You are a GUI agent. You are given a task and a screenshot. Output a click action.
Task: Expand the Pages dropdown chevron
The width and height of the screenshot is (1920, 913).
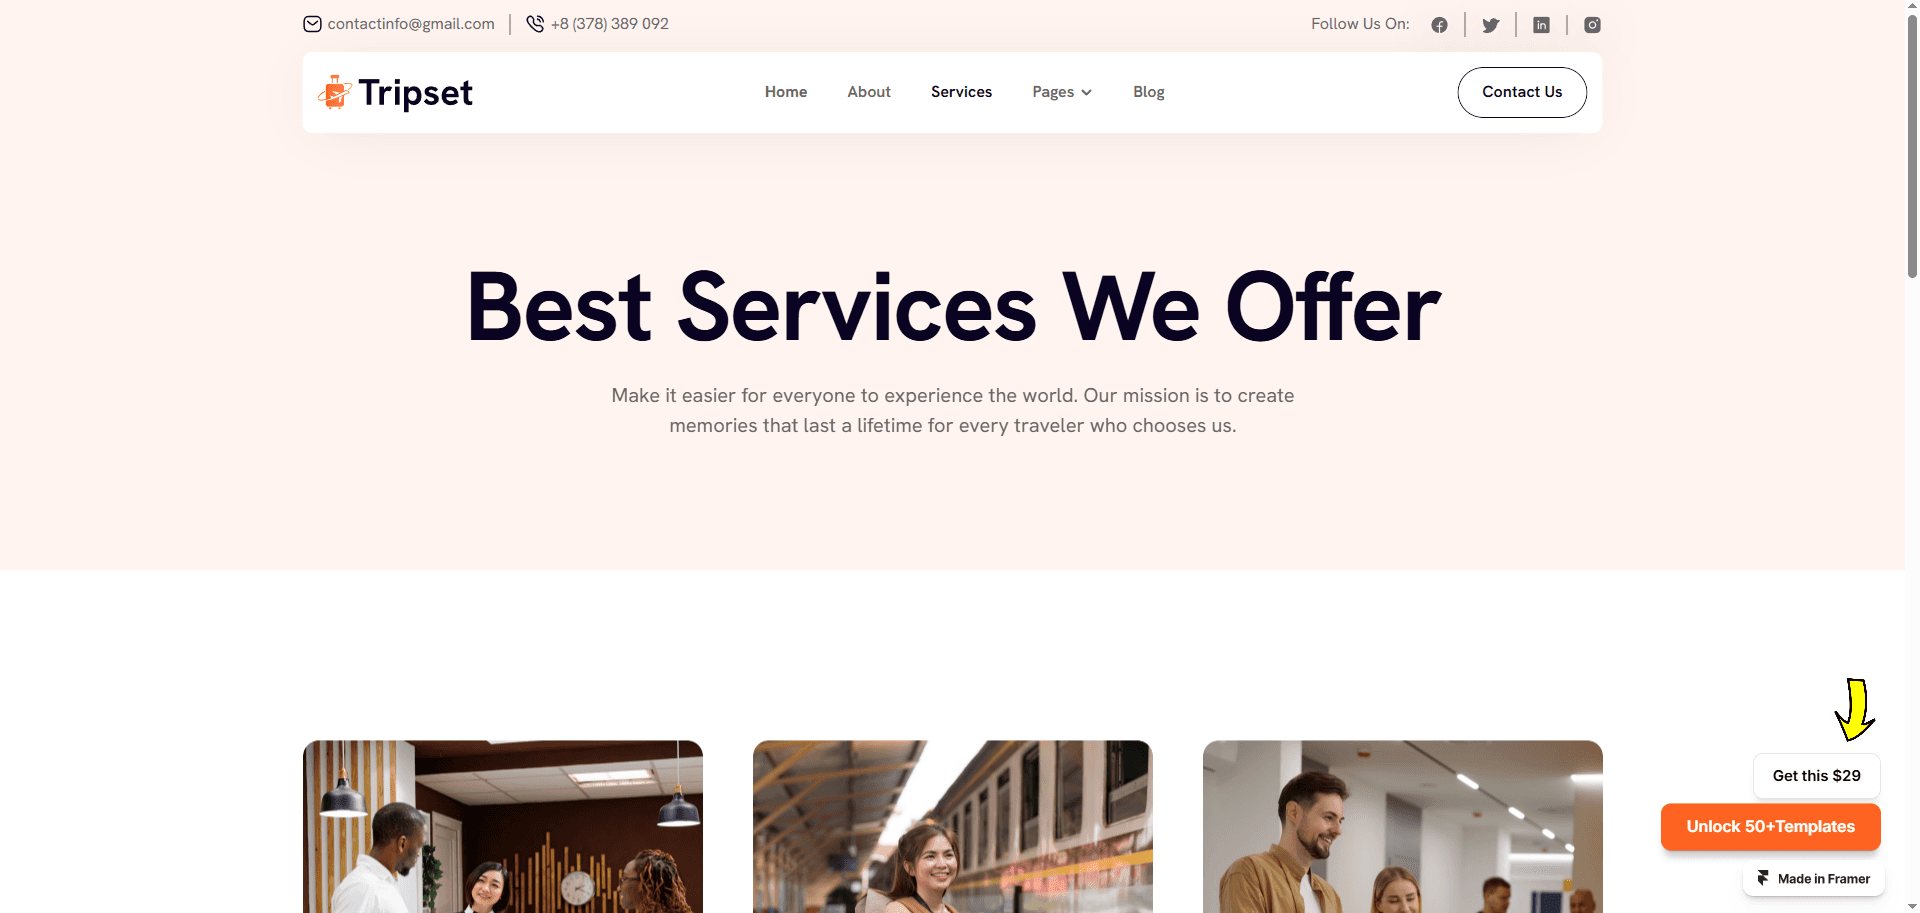click(1086, 92)
